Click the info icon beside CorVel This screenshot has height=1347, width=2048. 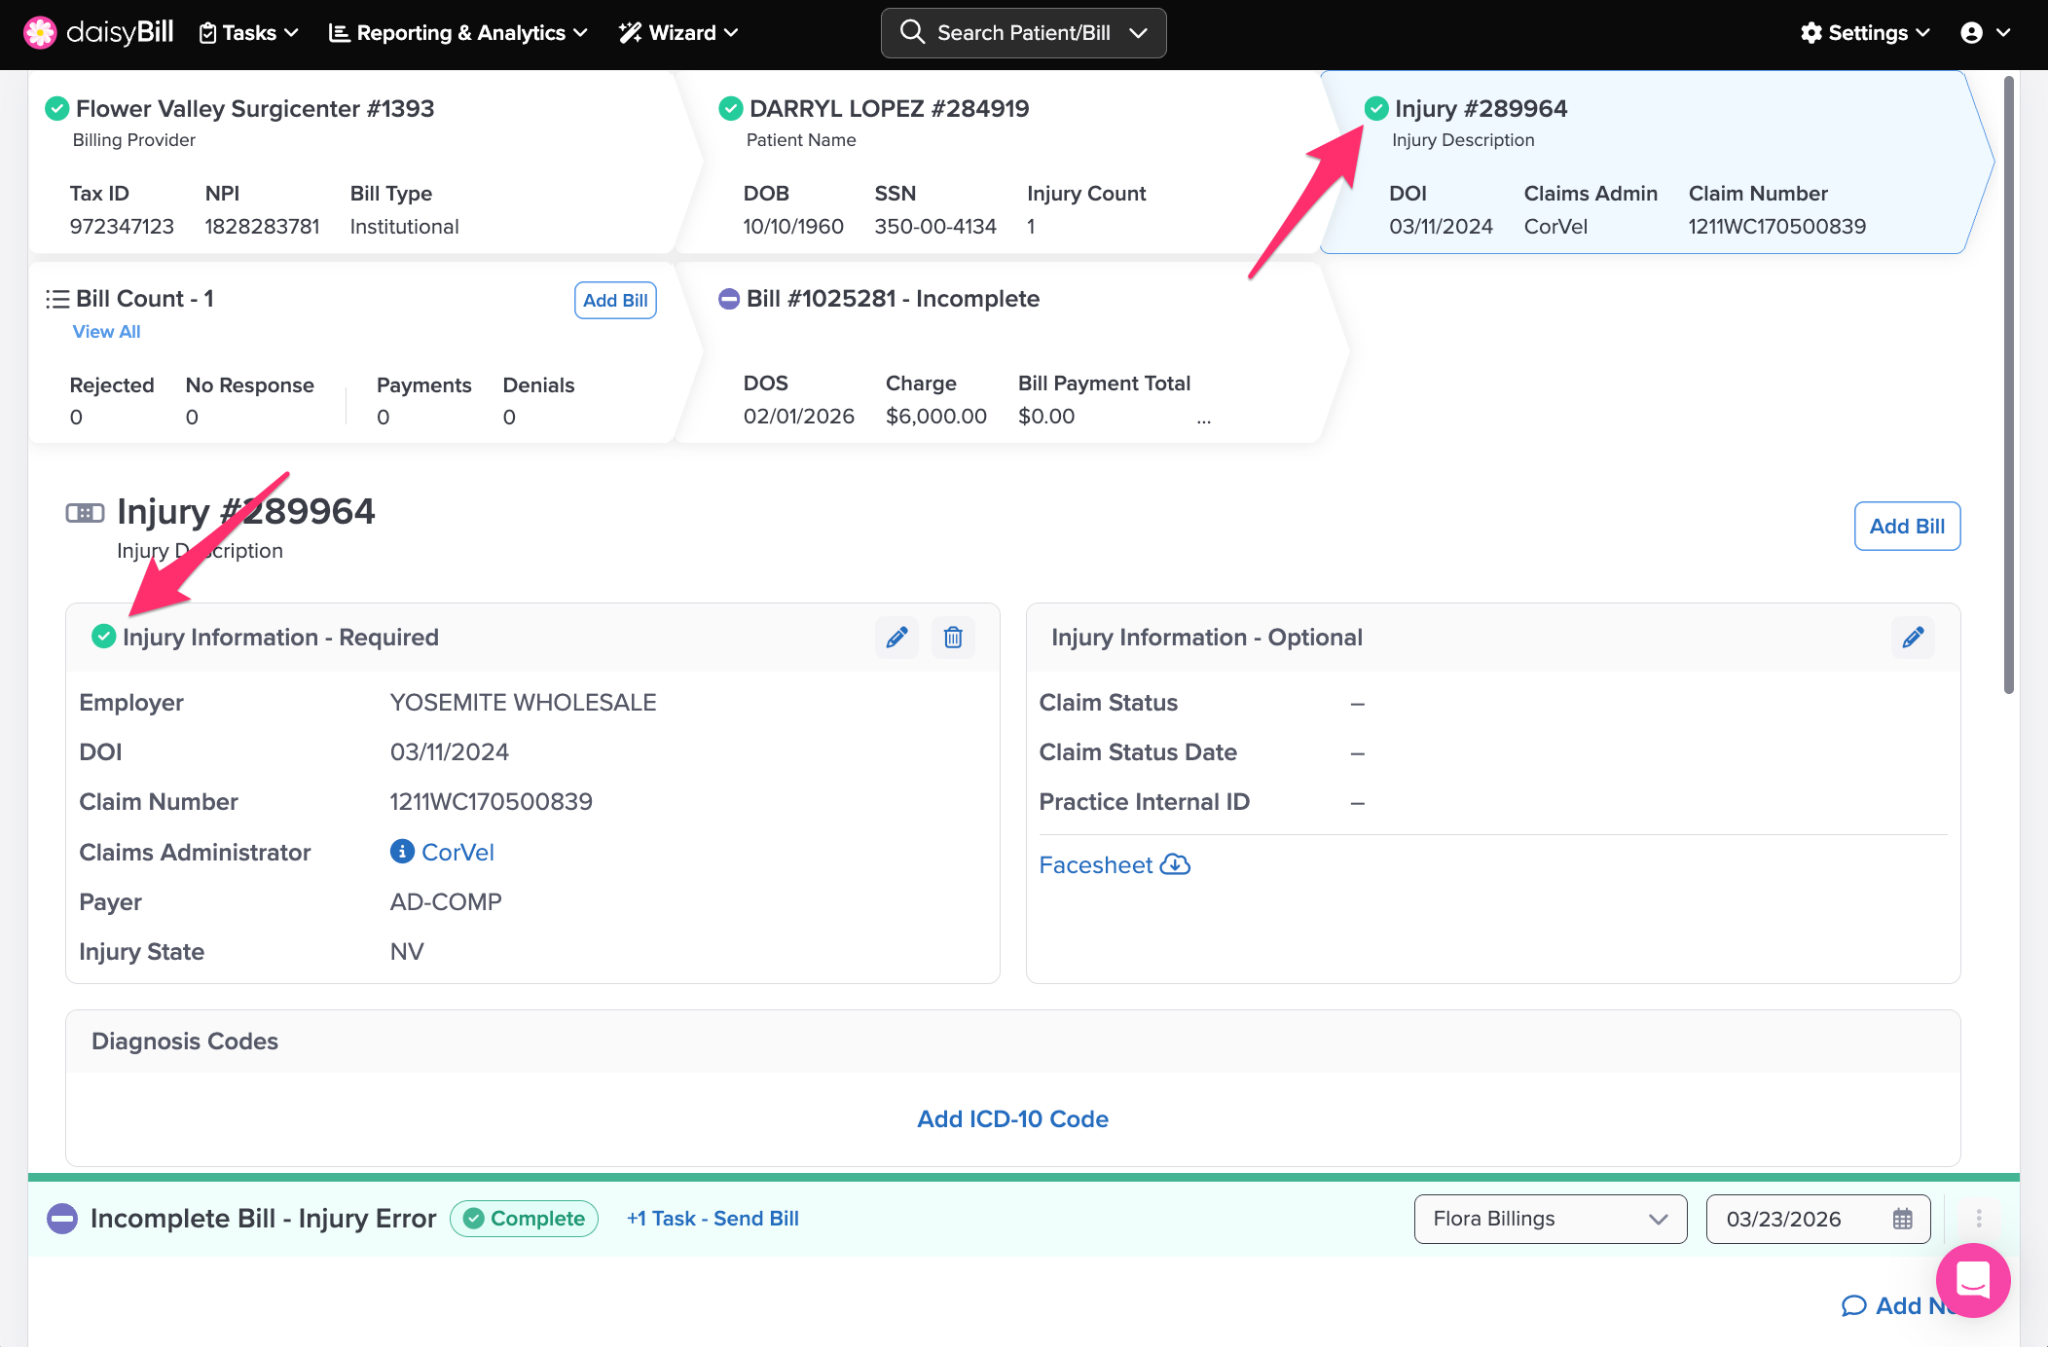pyautogui.click(x=402, y=851)
